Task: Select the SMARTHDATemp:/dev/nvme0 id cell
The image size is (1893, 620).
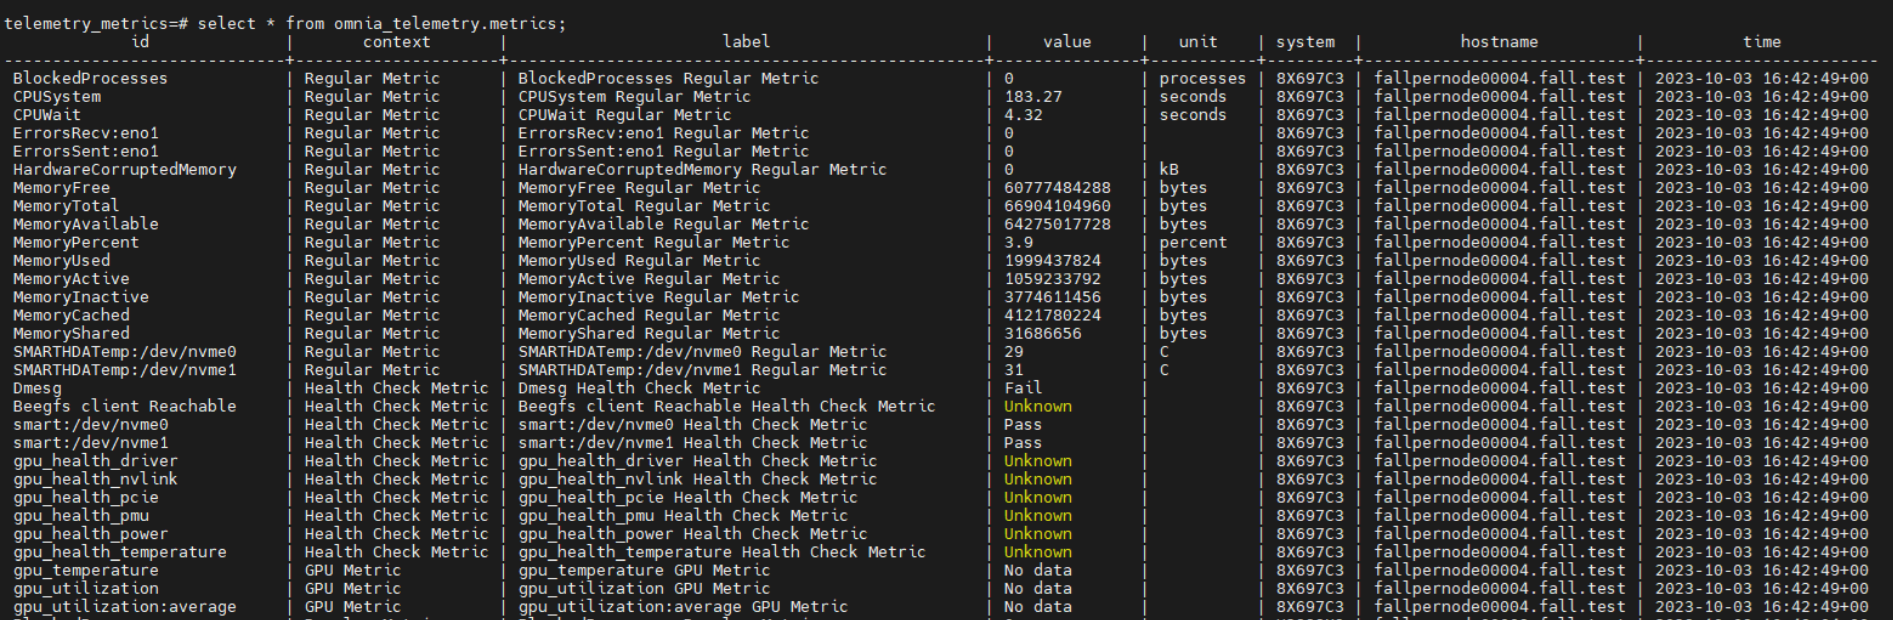Action: click(x=124, y=352)
